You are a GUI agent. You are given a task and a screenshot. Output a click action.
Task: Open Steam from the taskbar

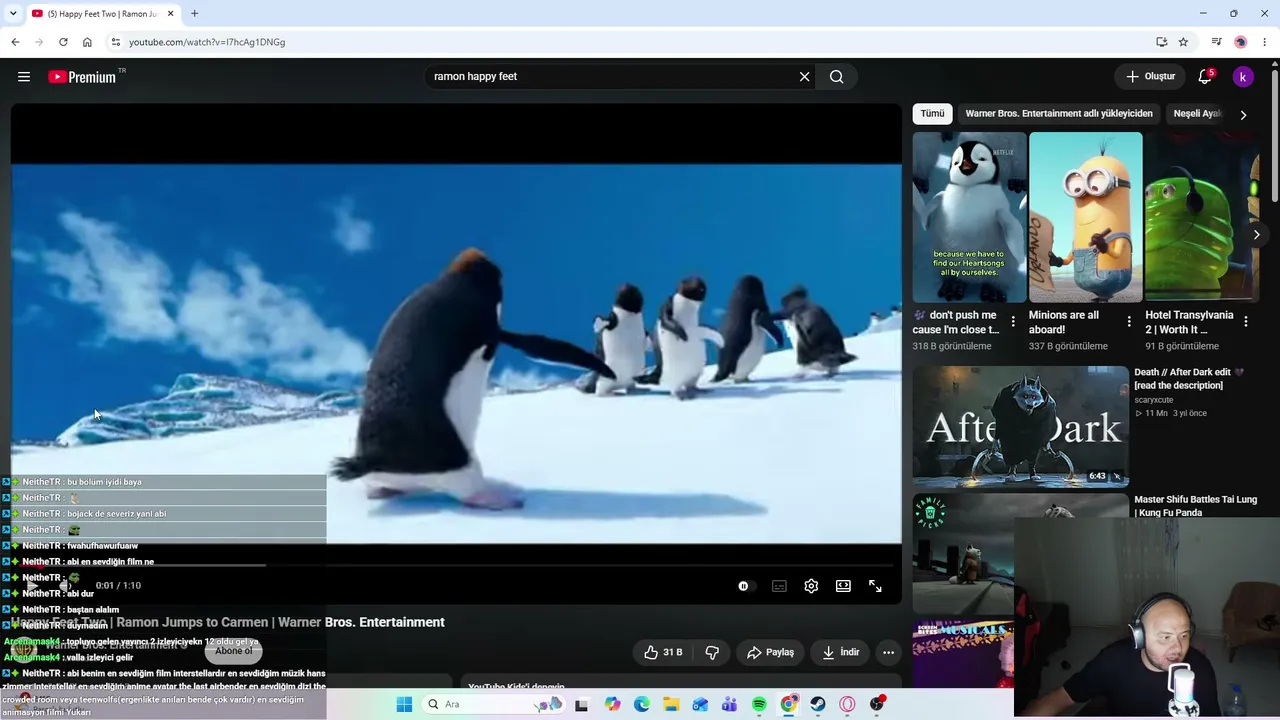pyautogui.click(x=818, y=704)
